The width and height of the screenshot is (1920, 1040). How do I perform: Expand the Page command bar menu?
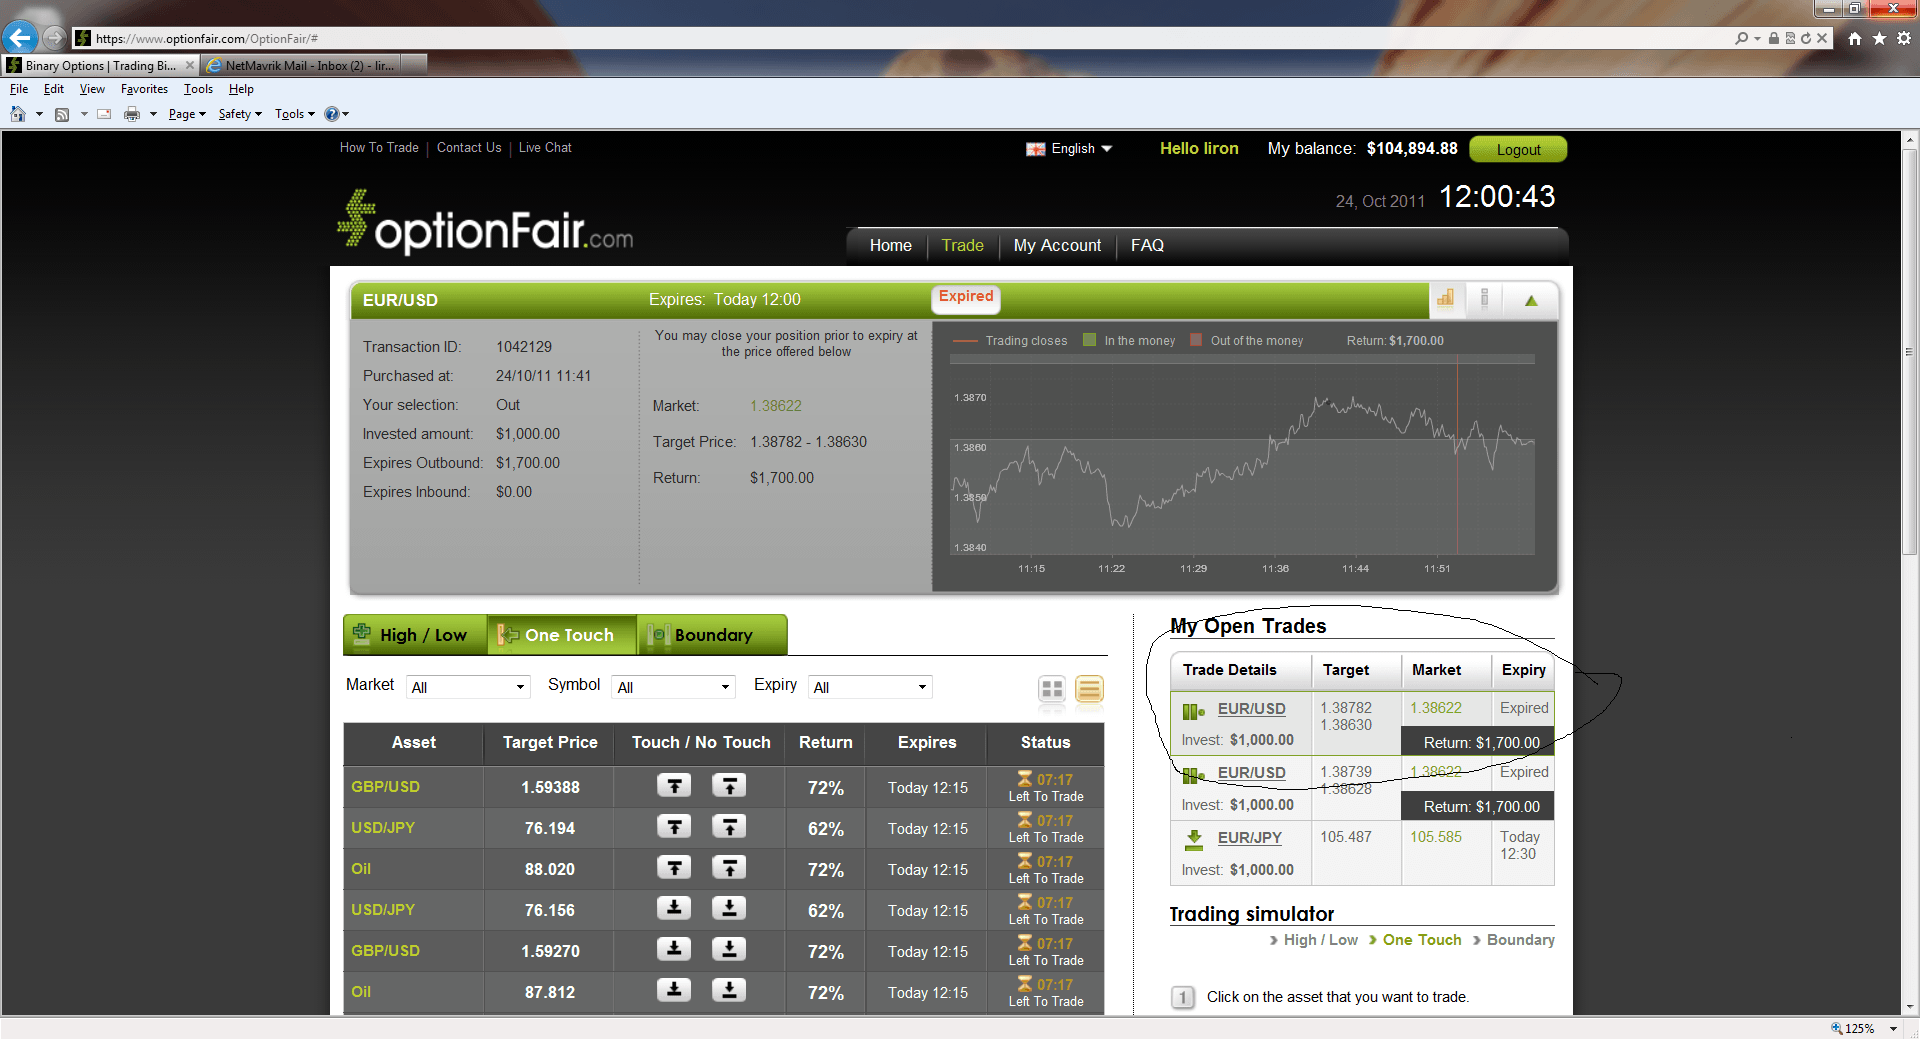[x=187, y=114]
